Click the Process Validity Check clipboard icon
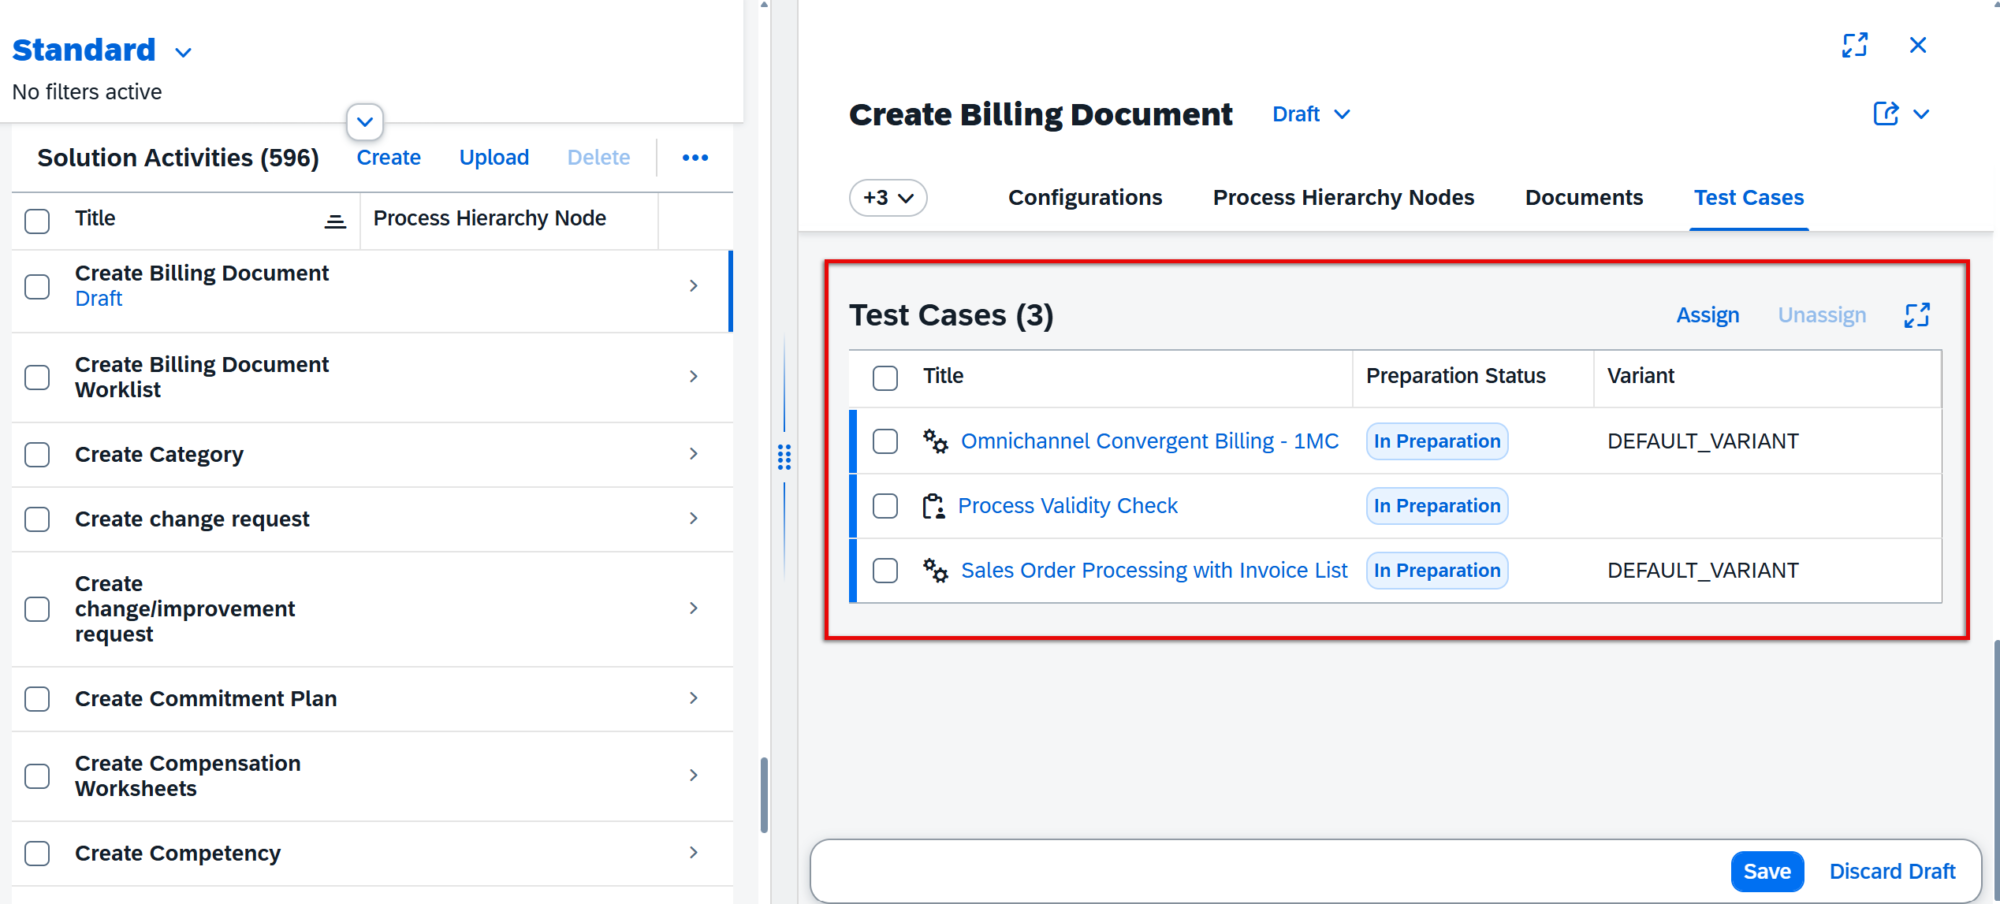2000x904 pixels. [x=933, y=506]
